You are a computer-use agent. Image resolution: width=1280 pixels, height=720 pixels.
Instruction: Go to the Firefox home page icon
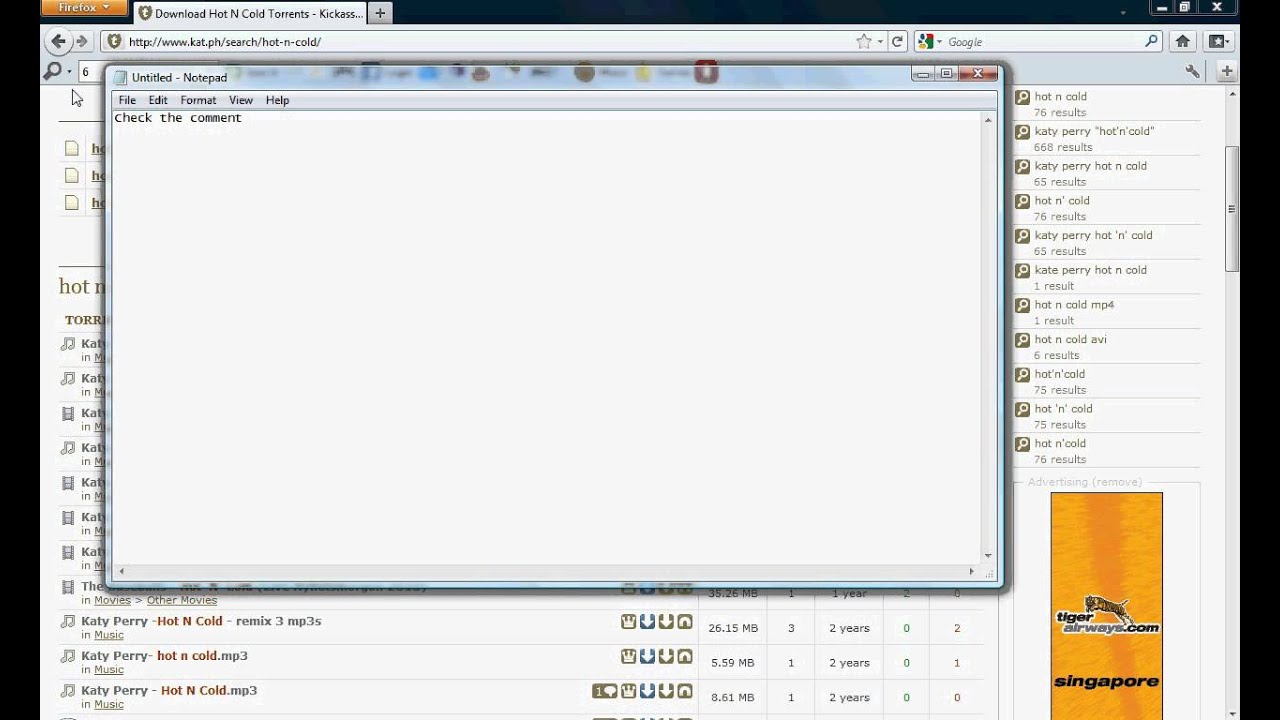pos(1182,42)
